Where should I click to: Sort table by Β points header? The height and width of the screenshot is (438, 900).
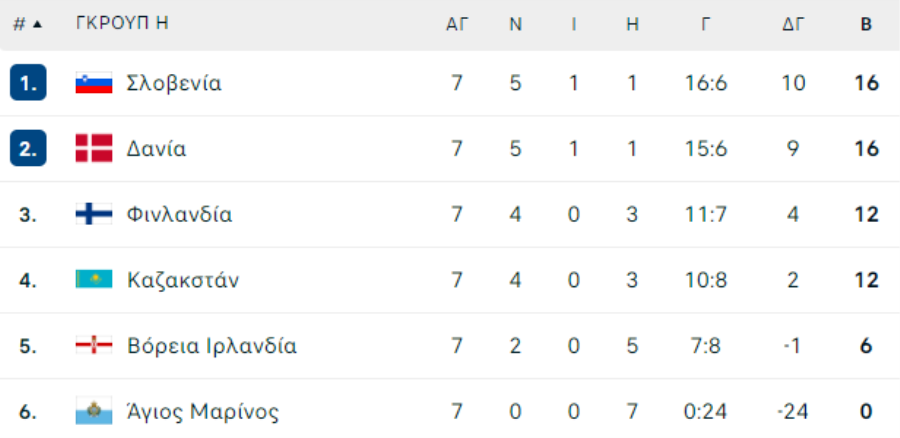866,25
